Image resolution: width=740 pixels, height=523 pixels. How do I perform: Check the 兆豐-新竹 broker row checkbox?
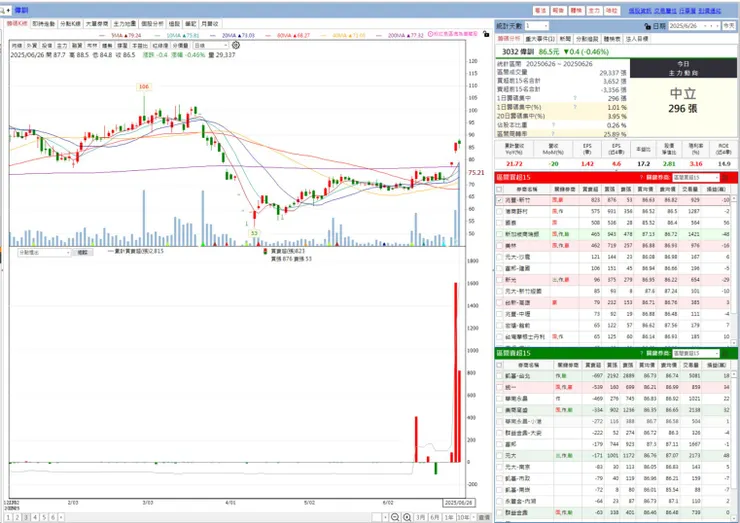[x=499, y=200]
